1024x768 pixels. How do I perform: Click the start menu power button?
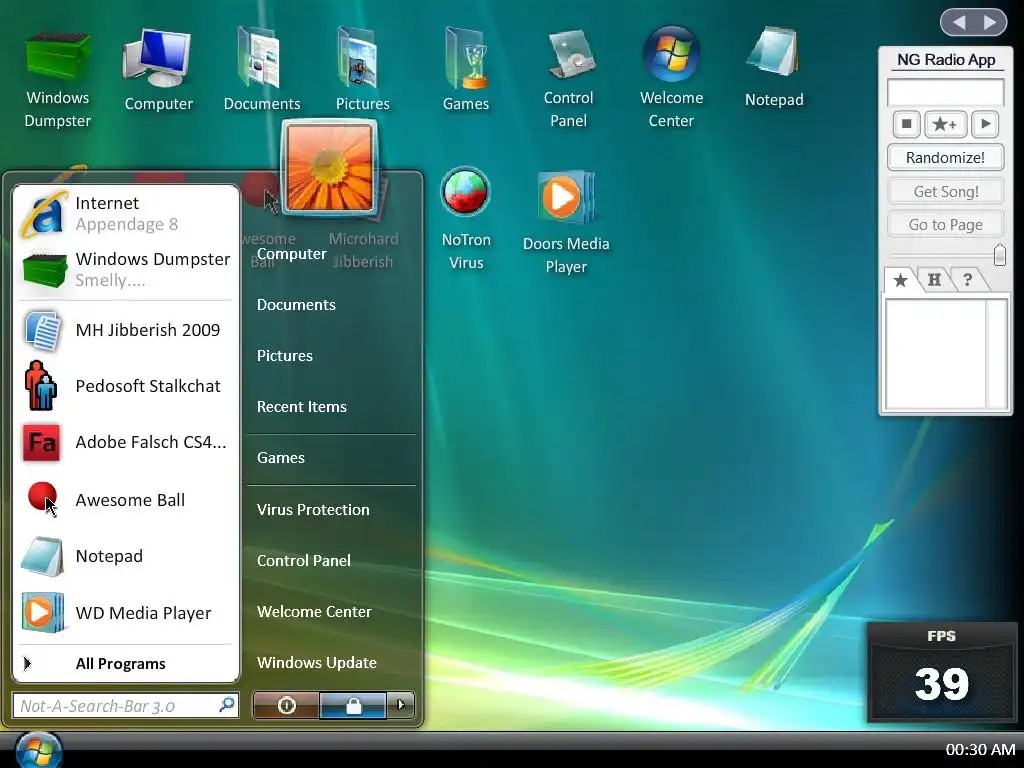click(x=286, y=705)
